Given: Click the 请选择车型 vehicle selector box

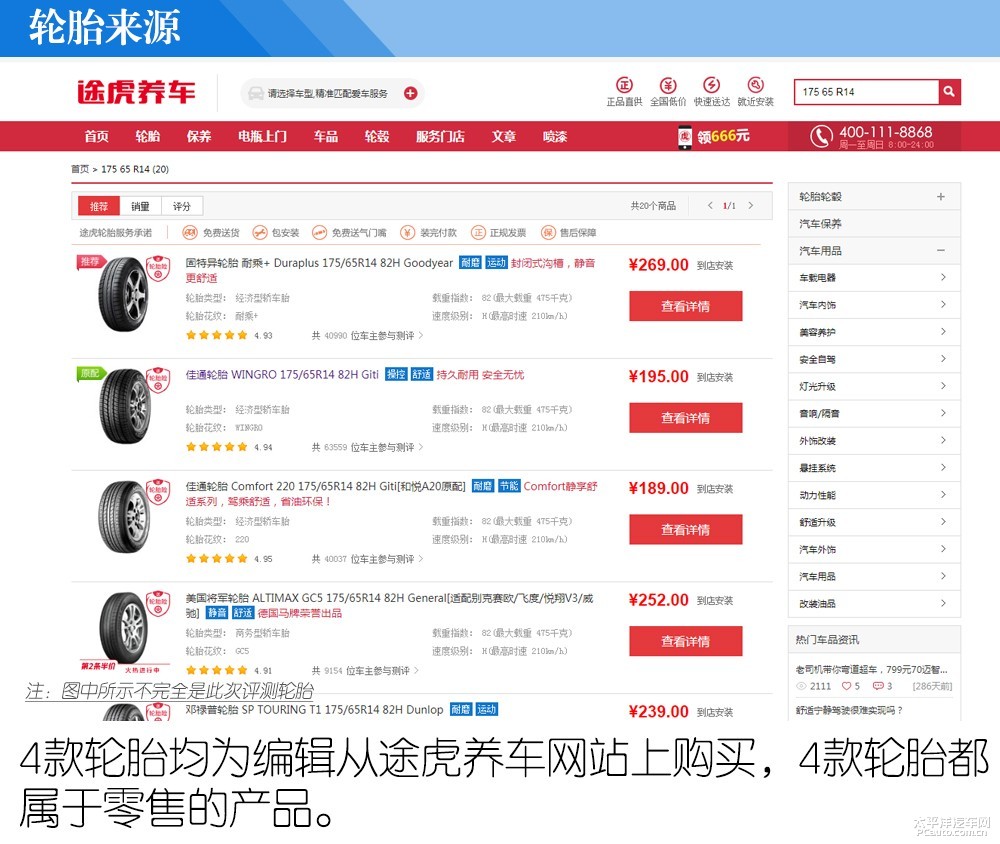Looking at the screenshot, I should click(332, 93).
